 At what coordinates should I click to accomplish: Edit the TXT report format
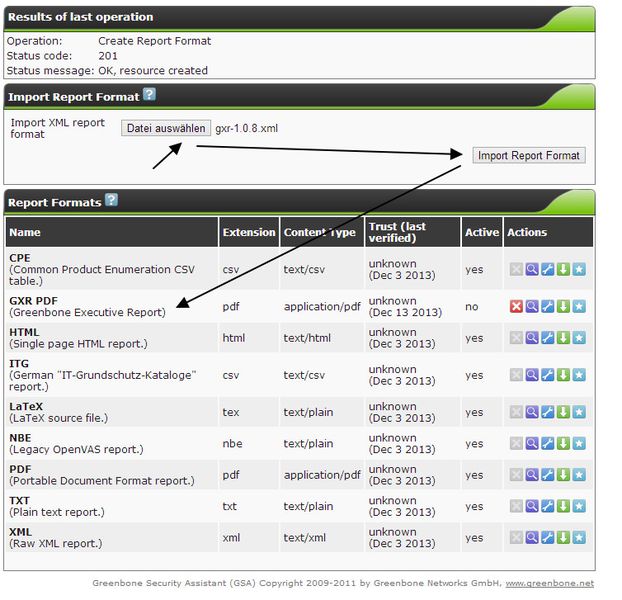coord(547,506)
